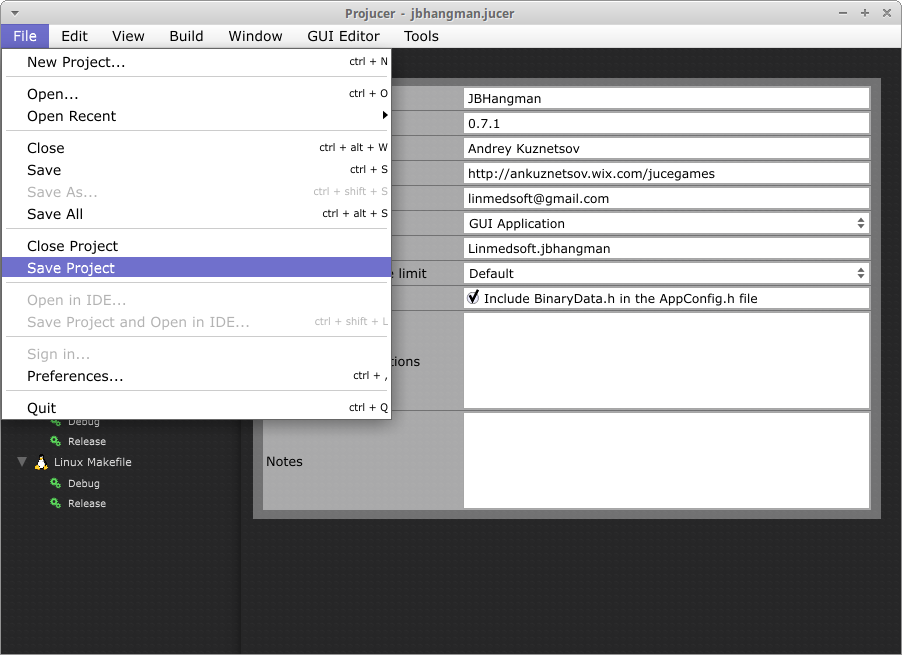Click the gear icon of the Release config above Linux Makefile

click(x=55, y=441)
